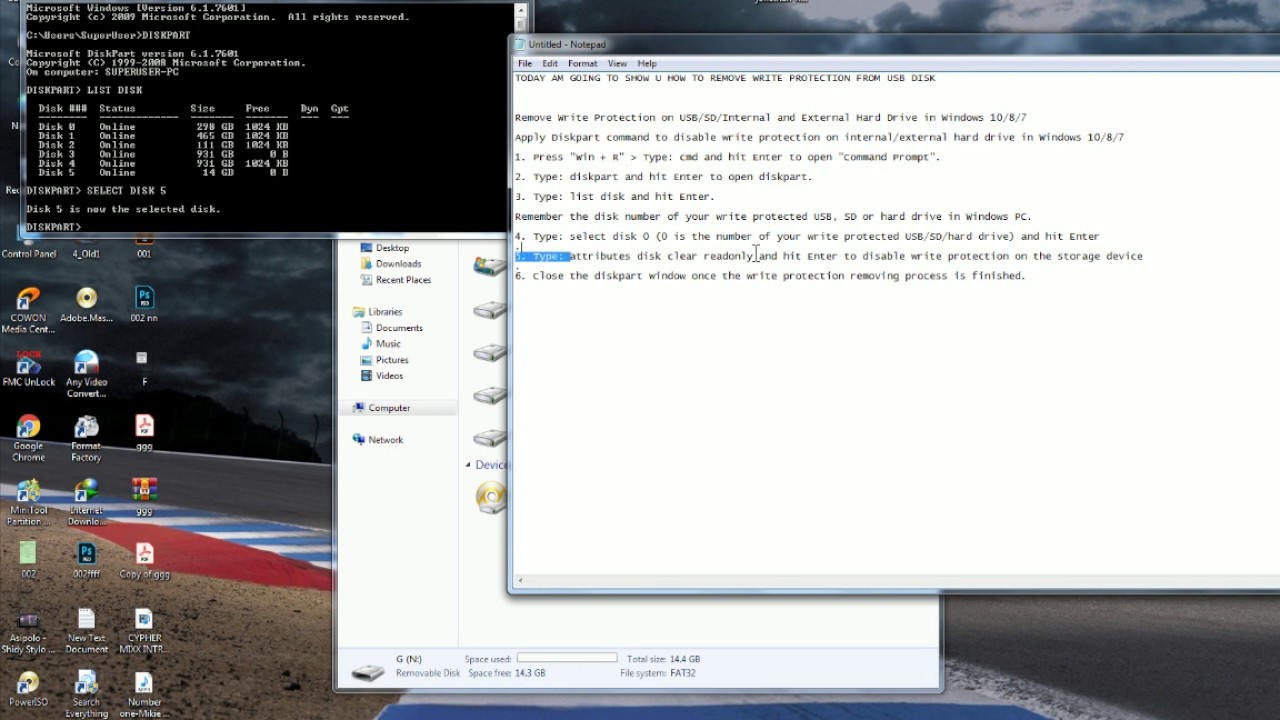Select the 002 nn Photoshop file icon

pyautogui.click(x=144, y=305)
